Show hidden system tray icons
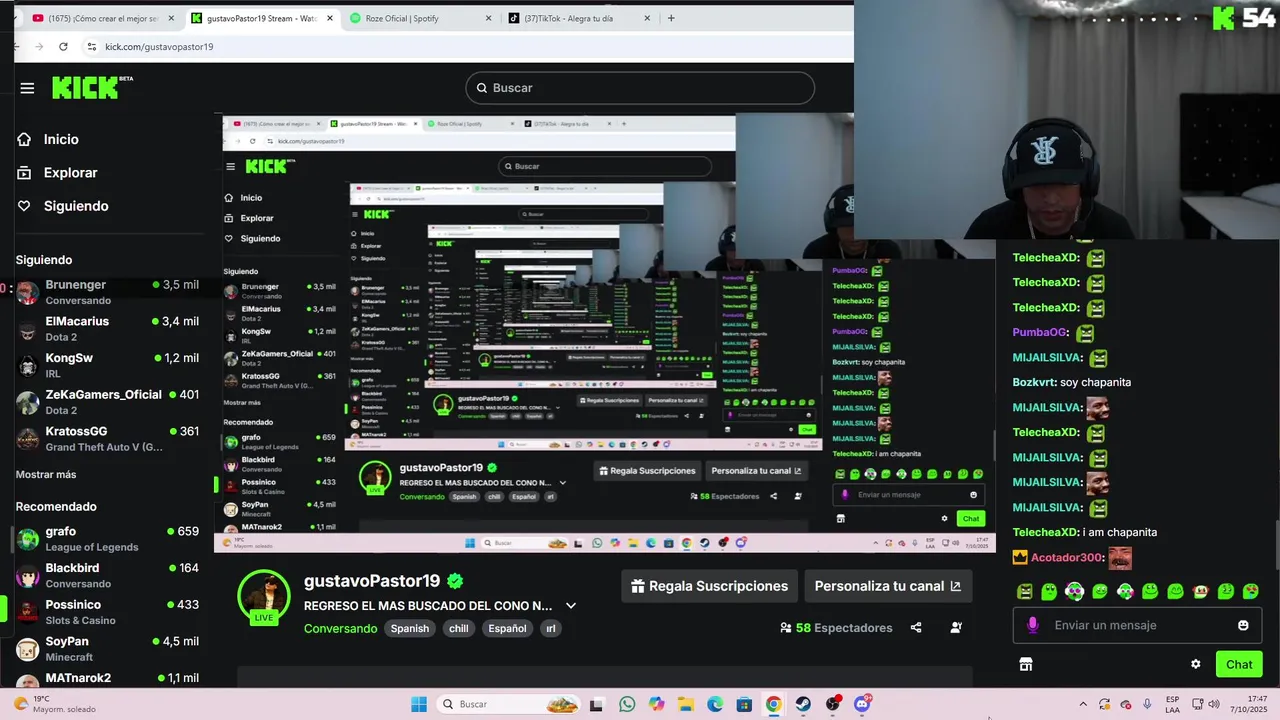This screenshot has height=720, width=1280. coord(1082,704)
